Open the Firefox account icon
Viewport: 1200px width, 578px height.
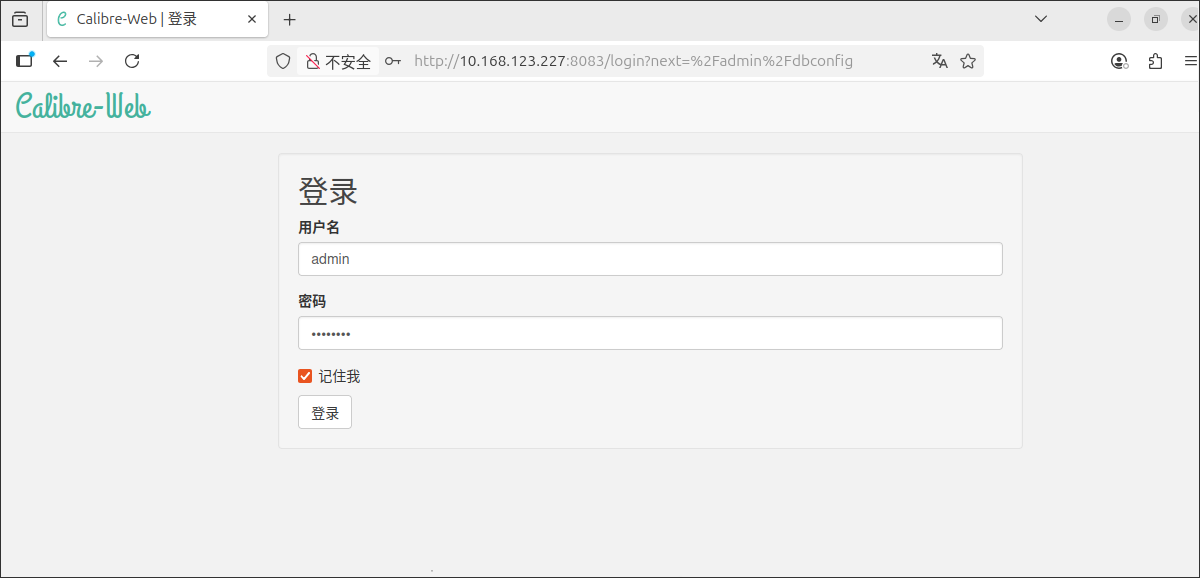(1119, 61)
